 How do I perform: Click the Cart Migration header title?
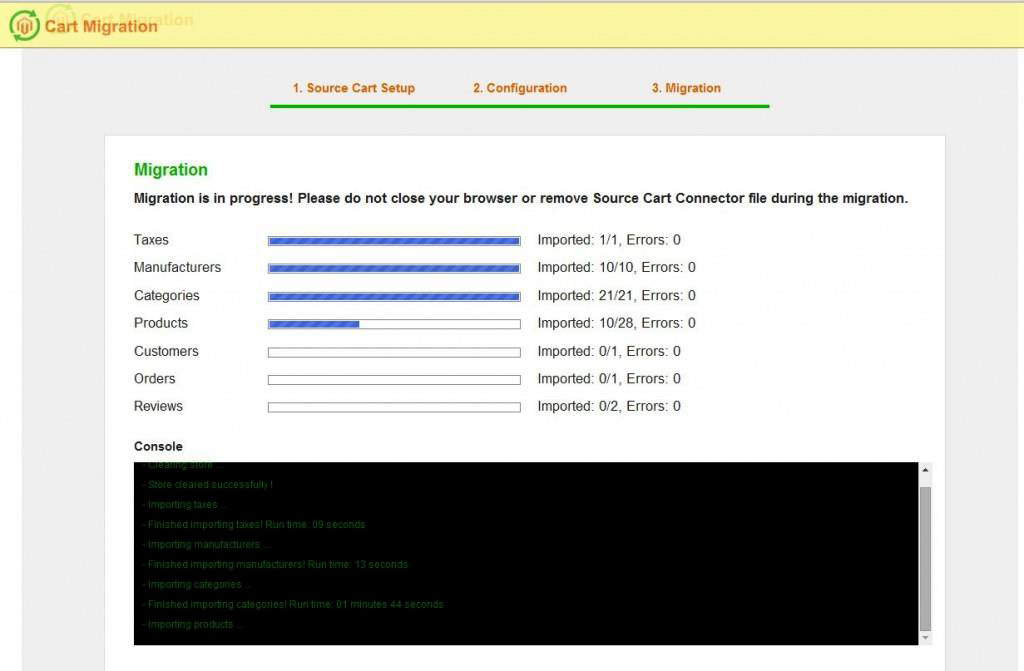coord(101,26)
